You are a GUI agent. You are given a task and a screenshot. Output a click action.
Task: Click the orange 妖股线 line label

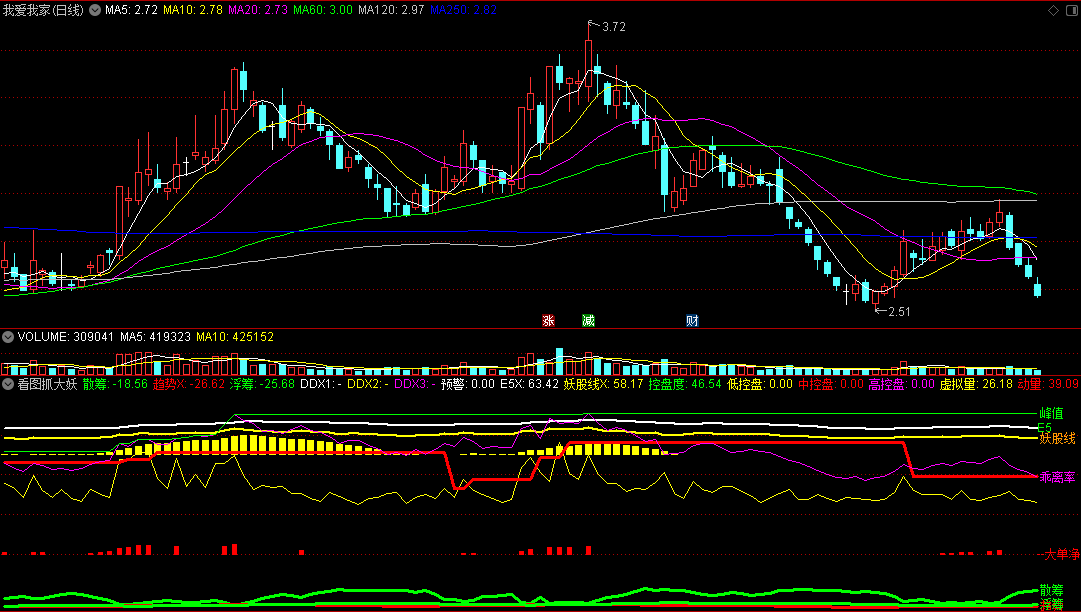[1058, 438]
